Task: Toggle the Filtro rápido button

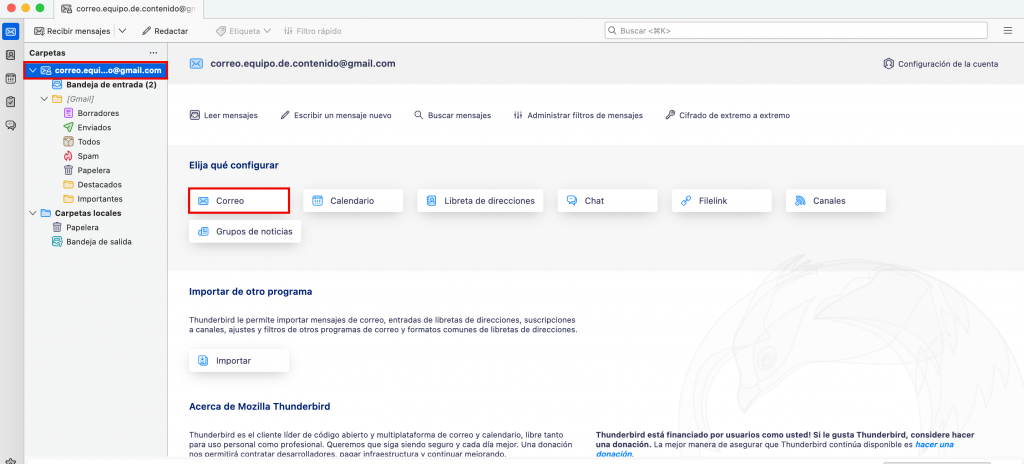Action: pos(312,31)
